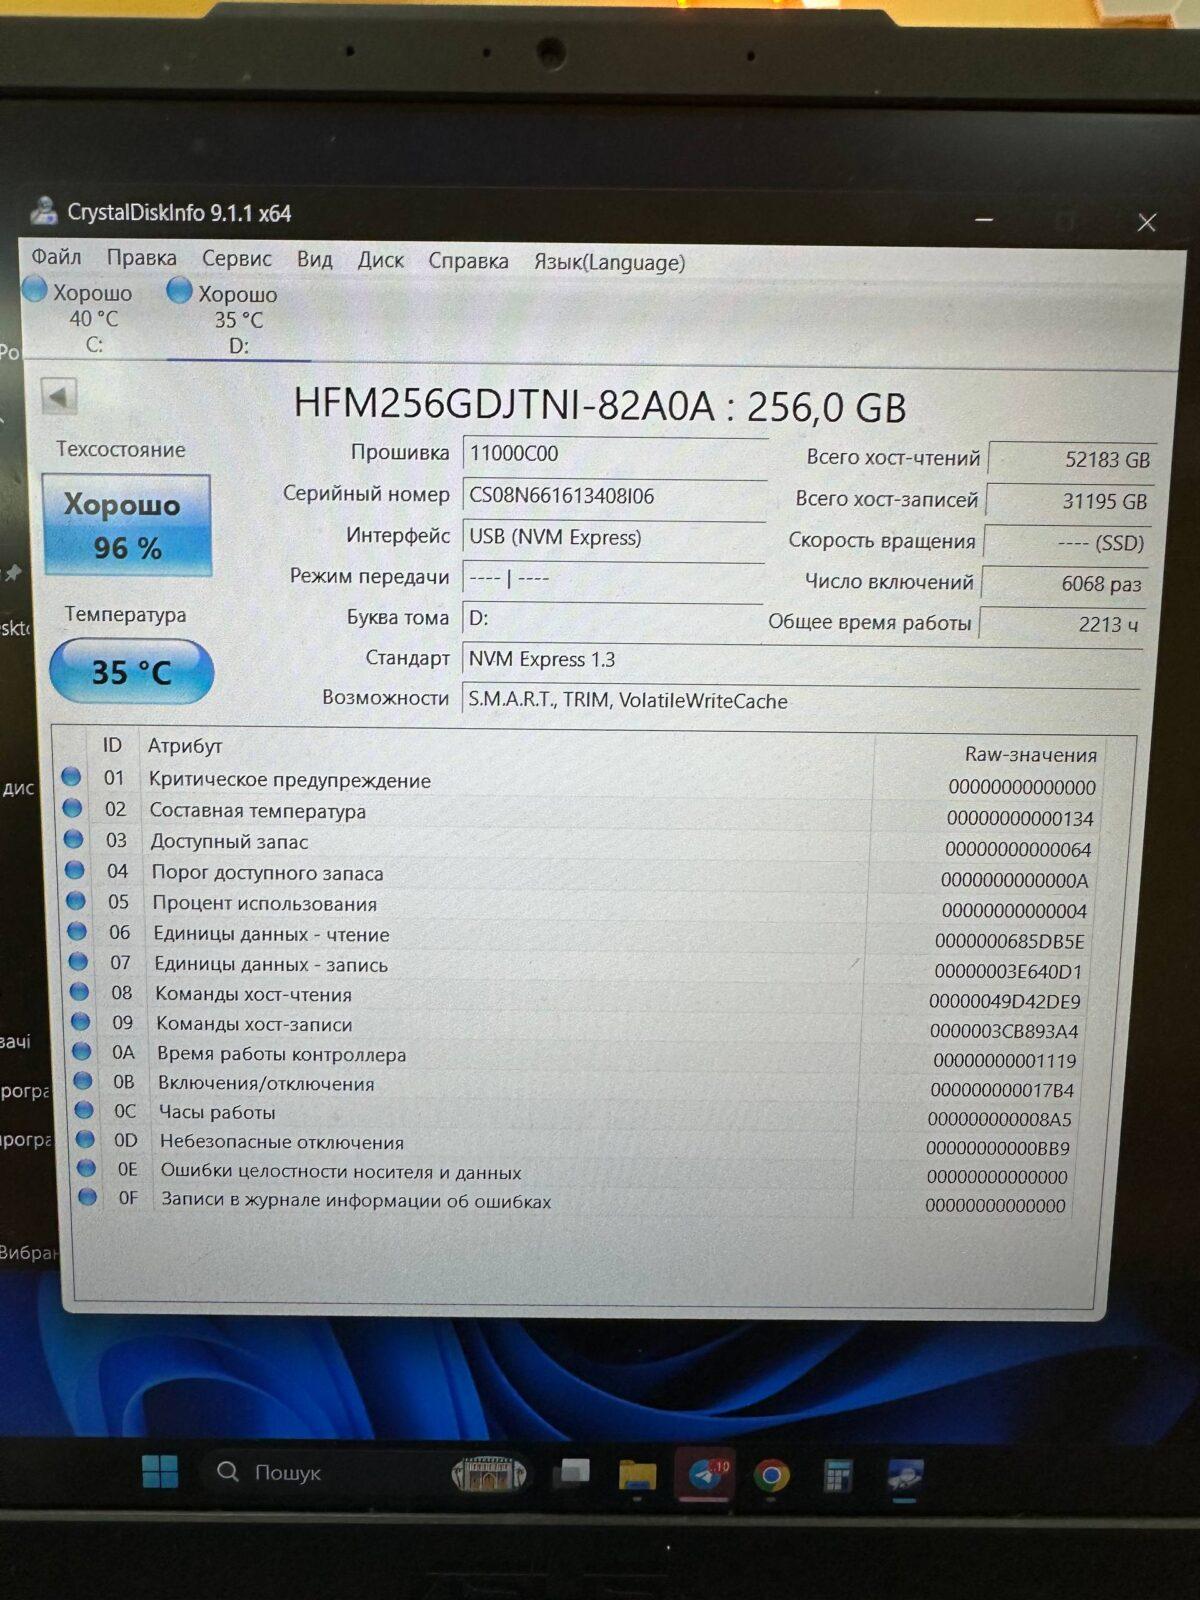This screenshot has height=1600, width=1200.
Task: Click the serial number field
Action: (x=614, y=496)
